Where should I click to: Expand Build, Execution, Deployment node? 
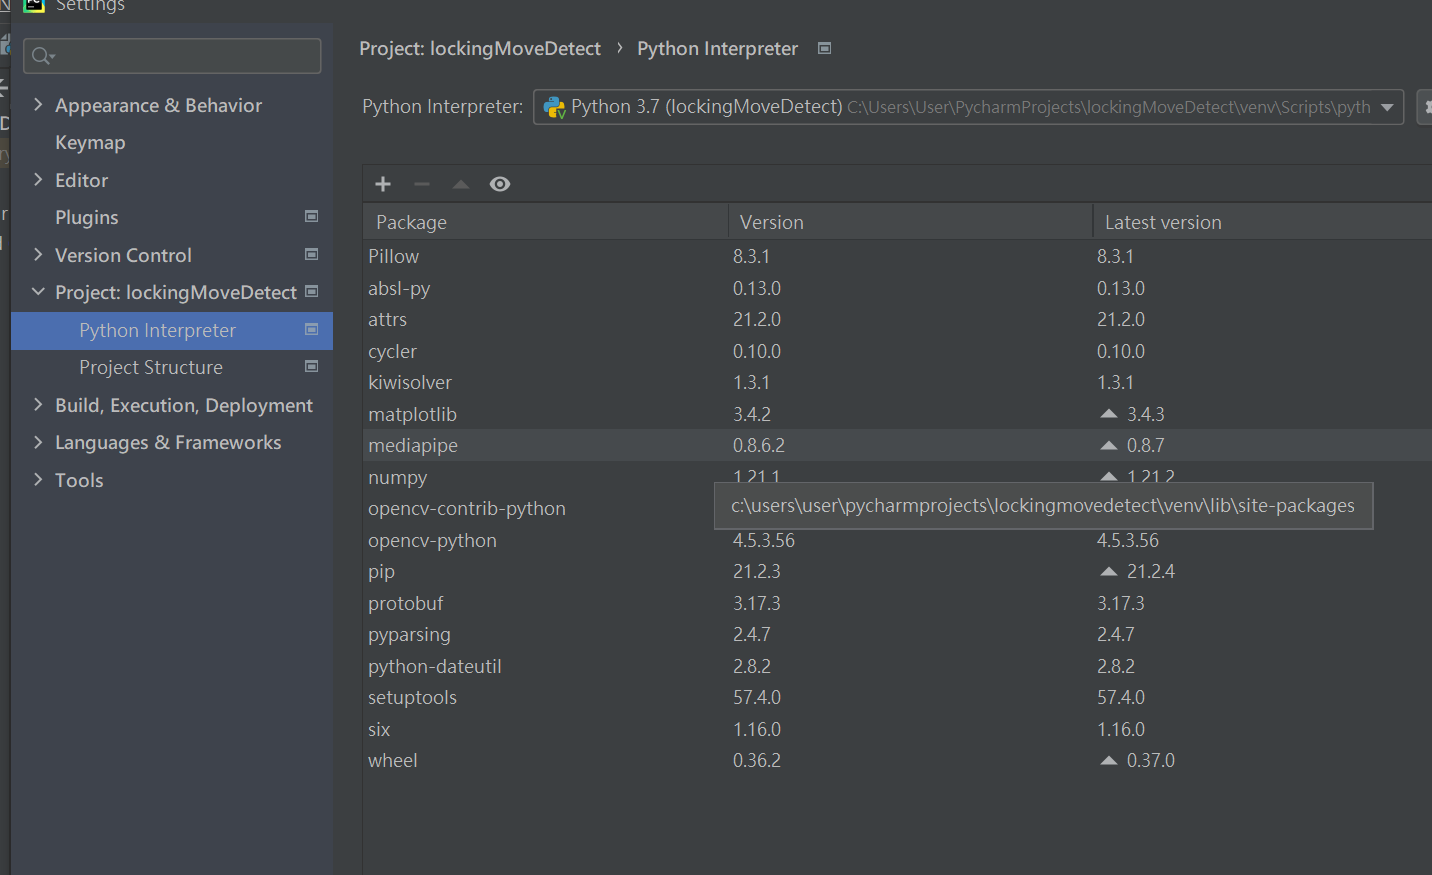pyautogui.click(x=38, y=404)
